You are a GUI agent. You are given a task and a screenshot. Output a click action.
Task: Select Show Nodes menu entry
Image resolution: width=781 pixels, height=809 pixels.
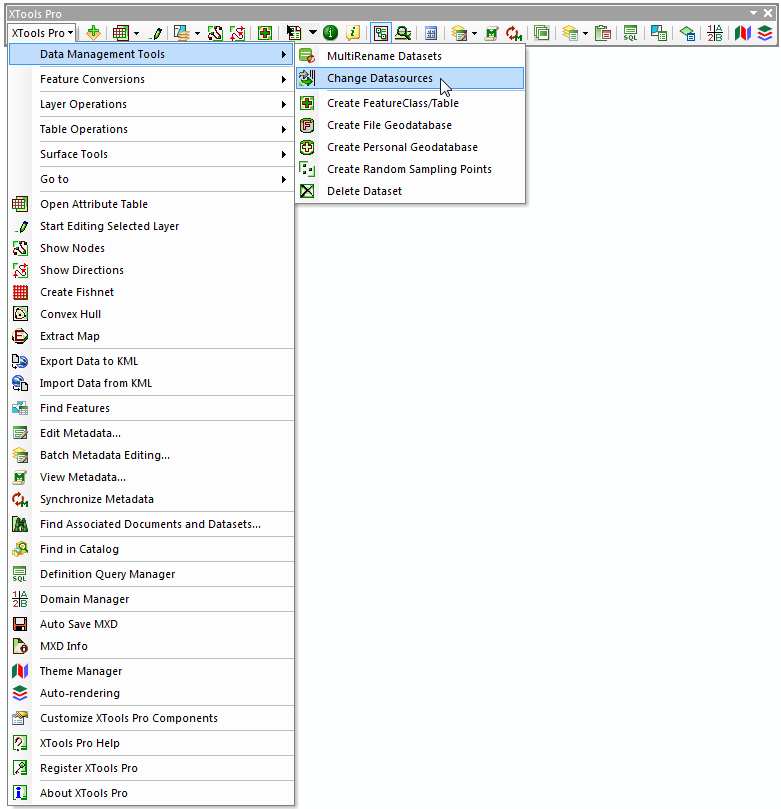(x=151, y=248)
